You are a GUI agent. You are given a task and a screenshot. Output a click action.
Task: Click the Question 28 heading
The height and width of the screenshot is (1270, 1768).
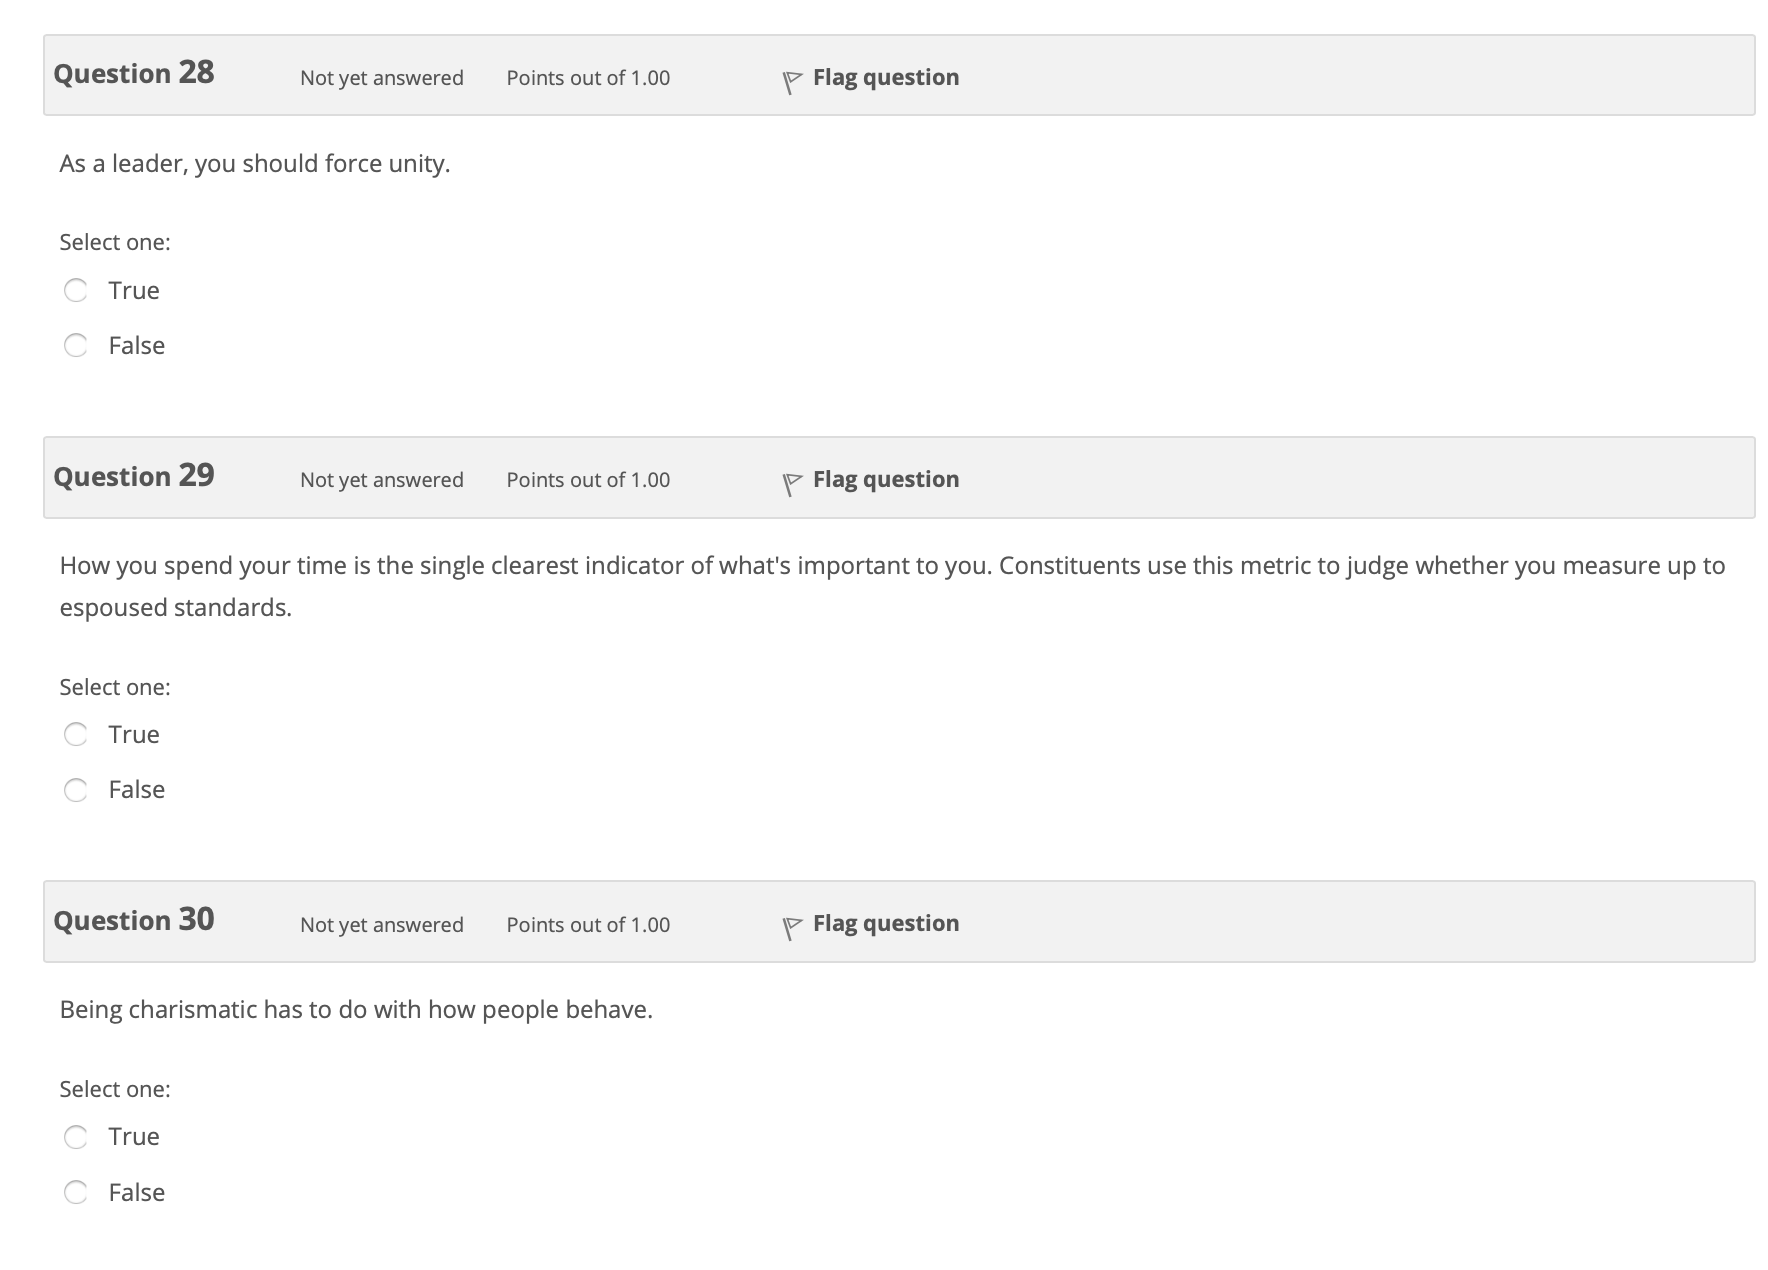(x=134, y=73)
